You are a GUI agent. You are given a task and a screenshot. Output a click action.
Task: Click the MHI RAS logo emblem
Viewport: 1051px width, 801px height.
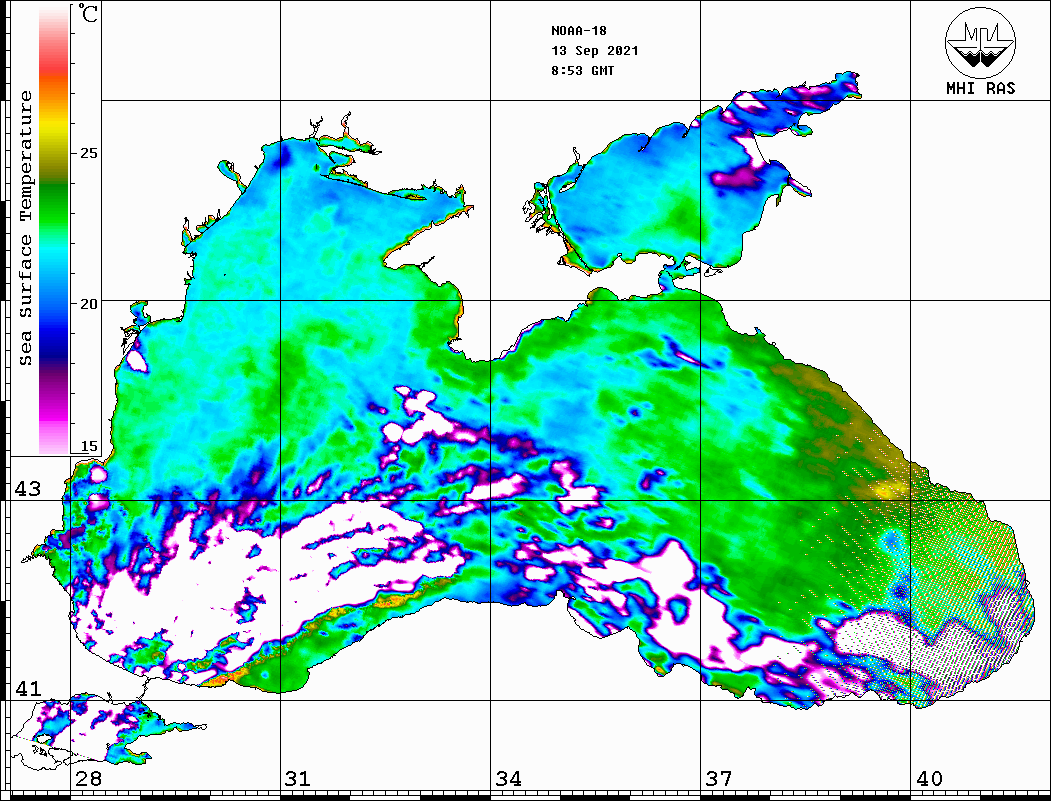point(980,42)
